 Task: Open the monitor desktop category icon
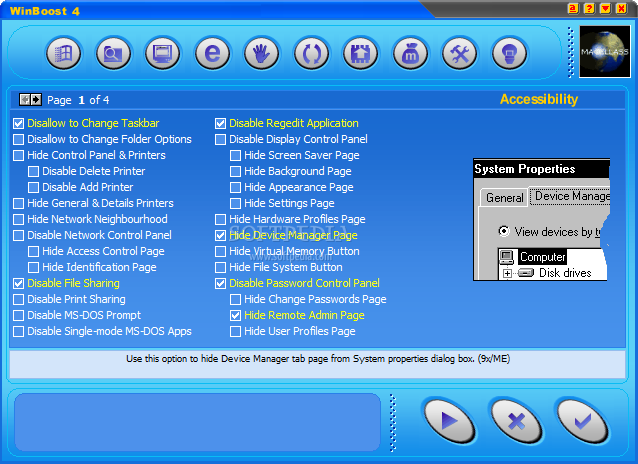click(x=163, y=53)
